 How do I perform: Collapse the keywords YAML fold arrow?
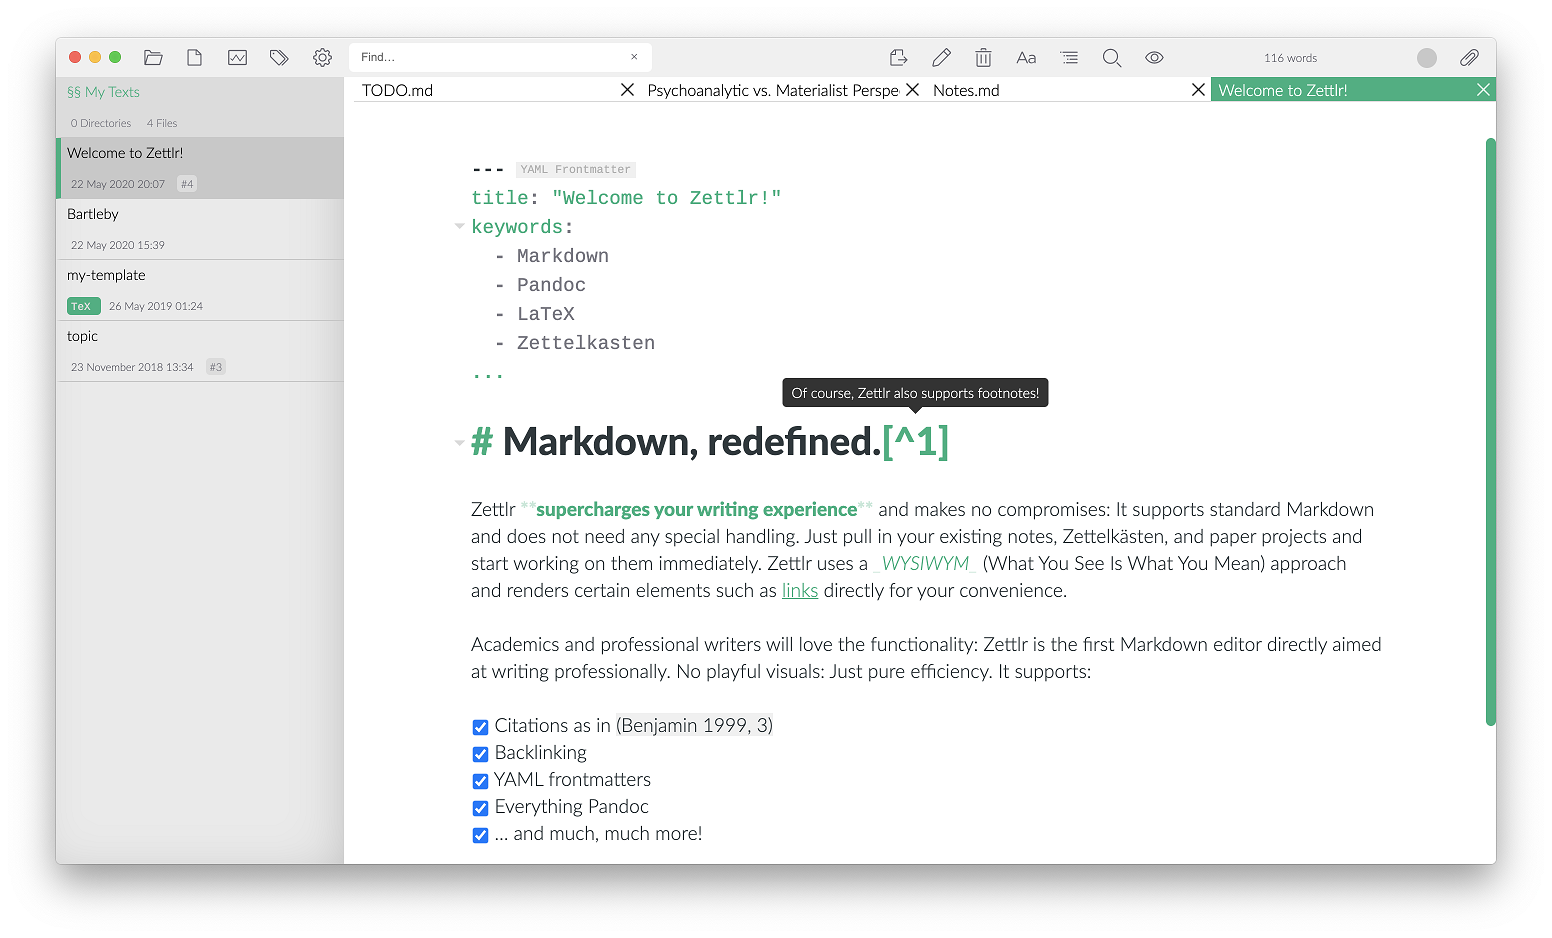459,227
